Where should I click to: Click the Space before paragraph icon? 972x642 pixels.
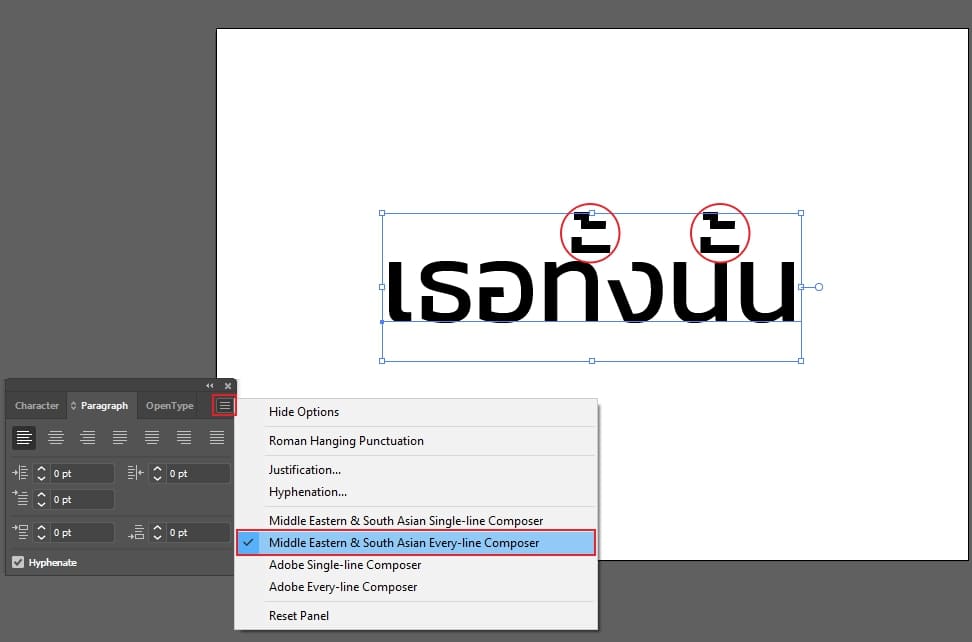(20, 532)
